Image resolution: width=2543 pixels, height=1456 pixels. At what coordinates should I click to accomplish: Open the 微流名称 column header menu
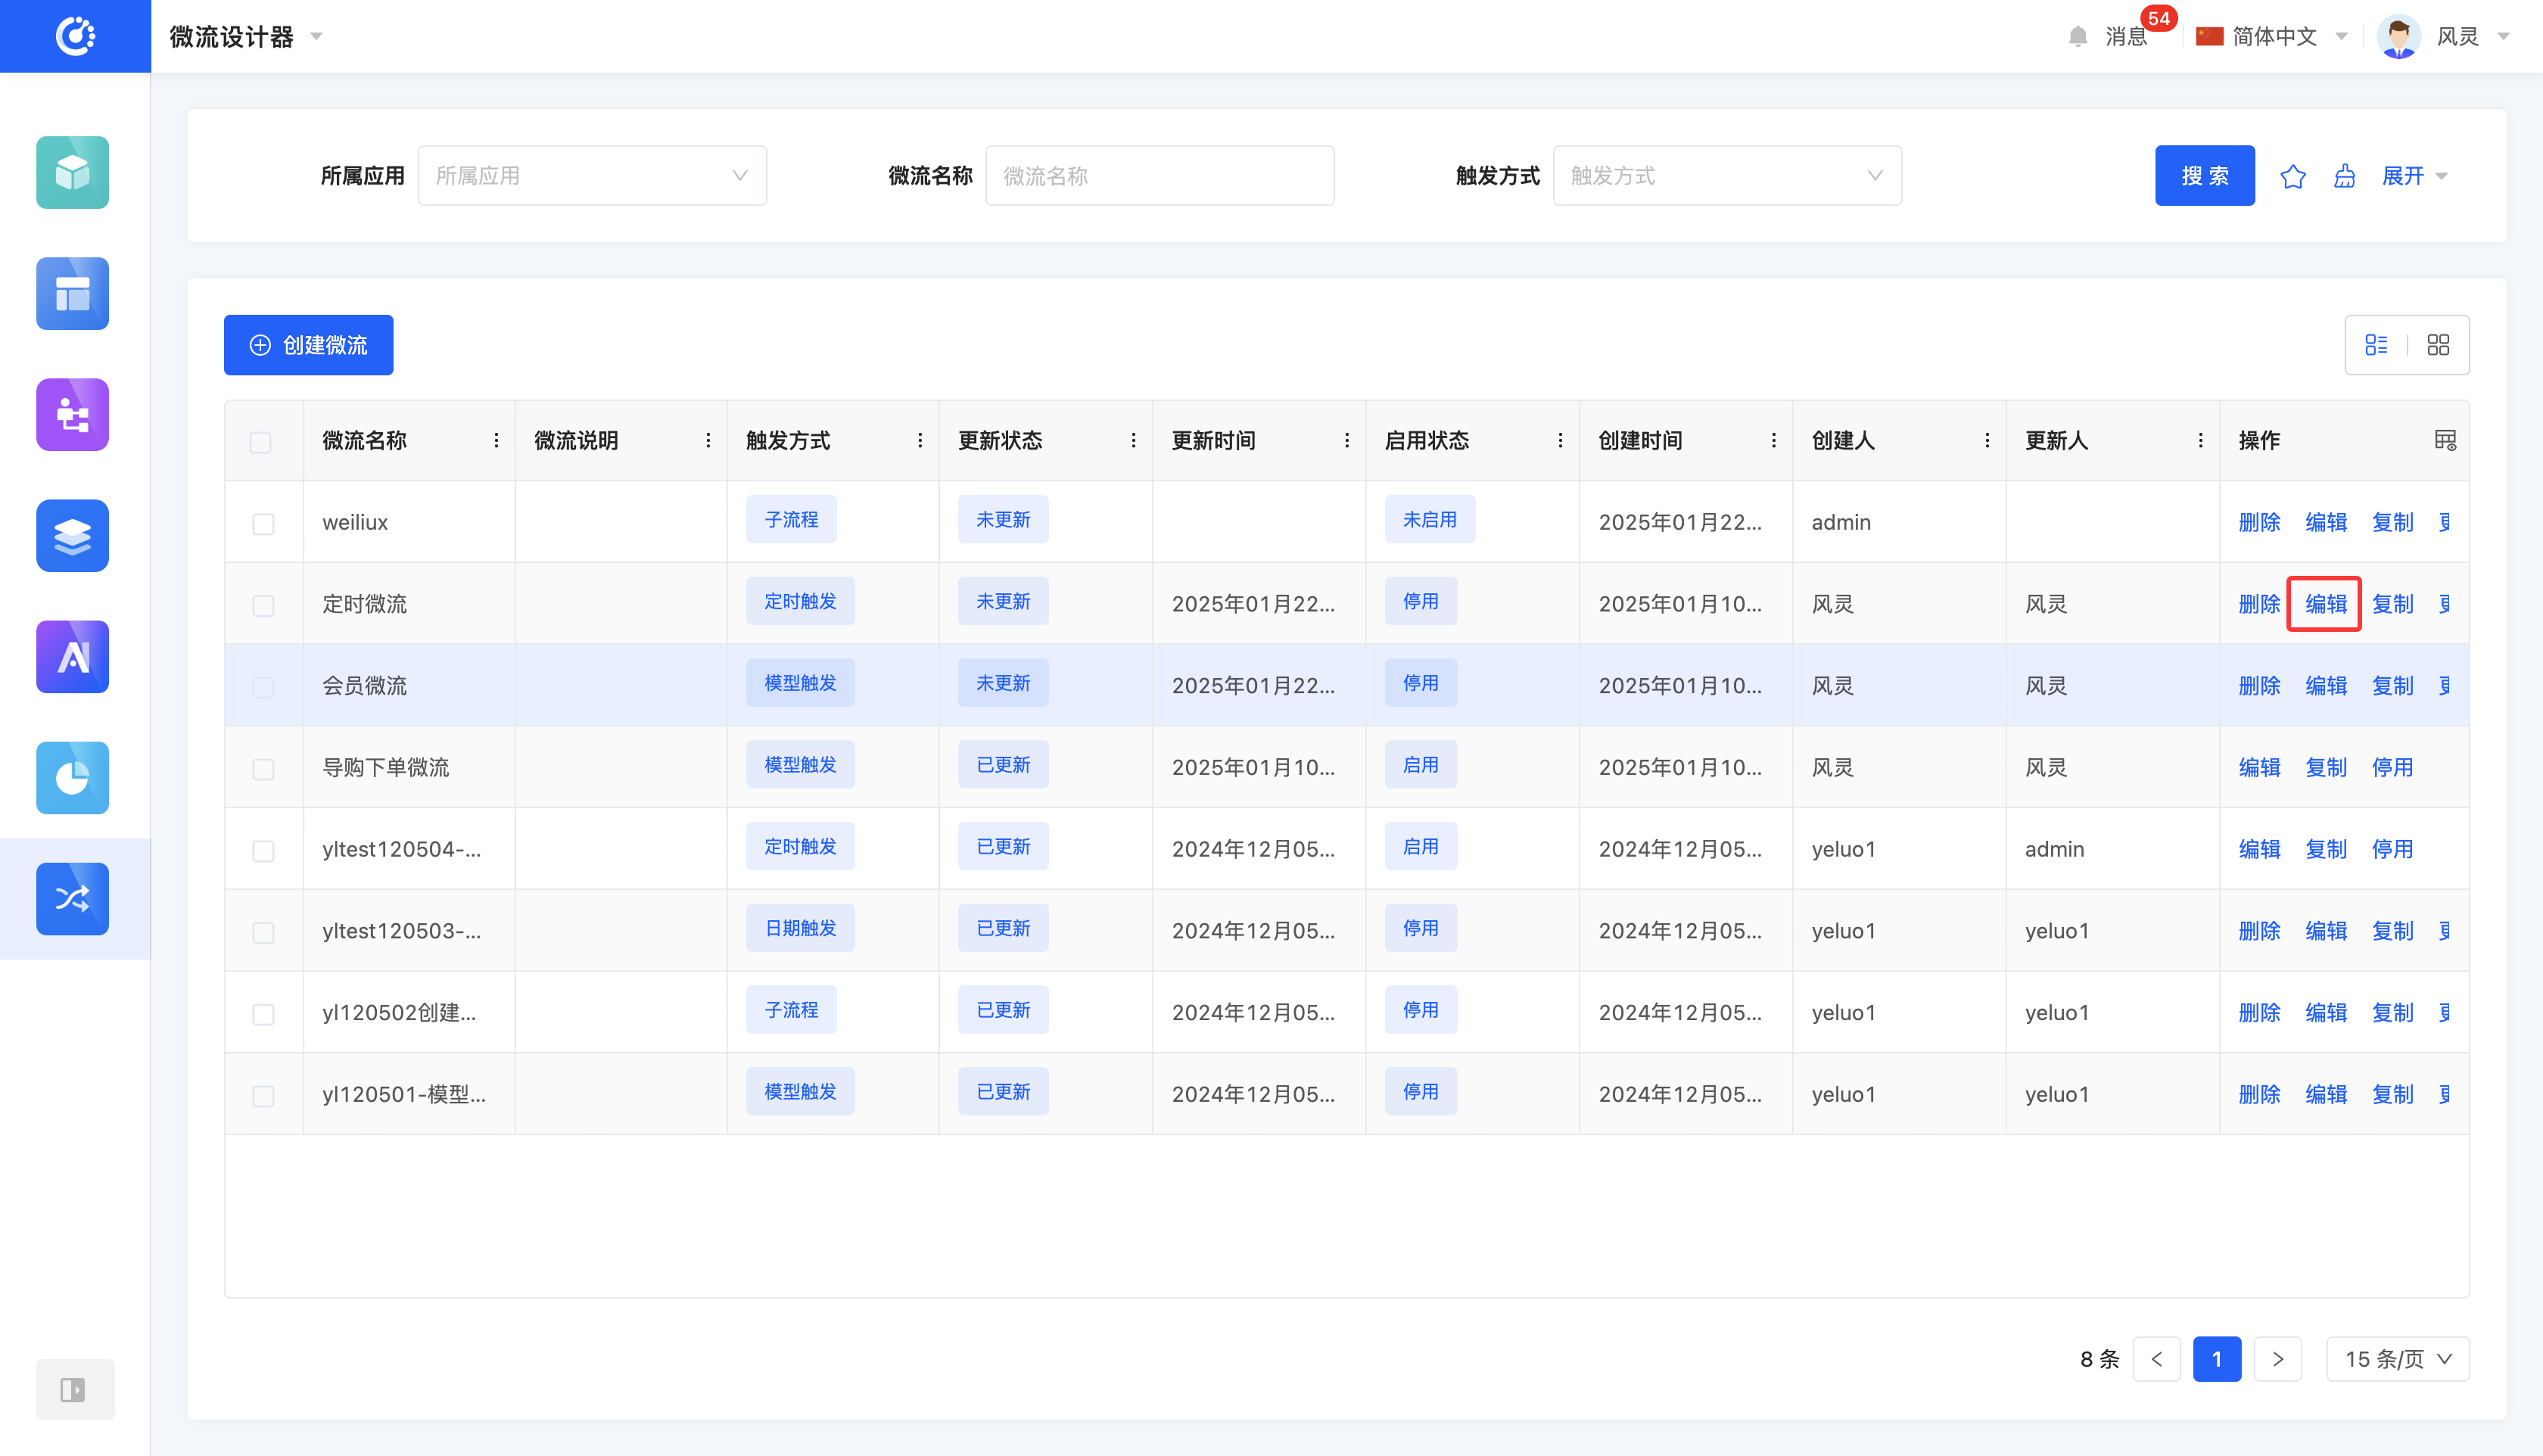point(496,441)
